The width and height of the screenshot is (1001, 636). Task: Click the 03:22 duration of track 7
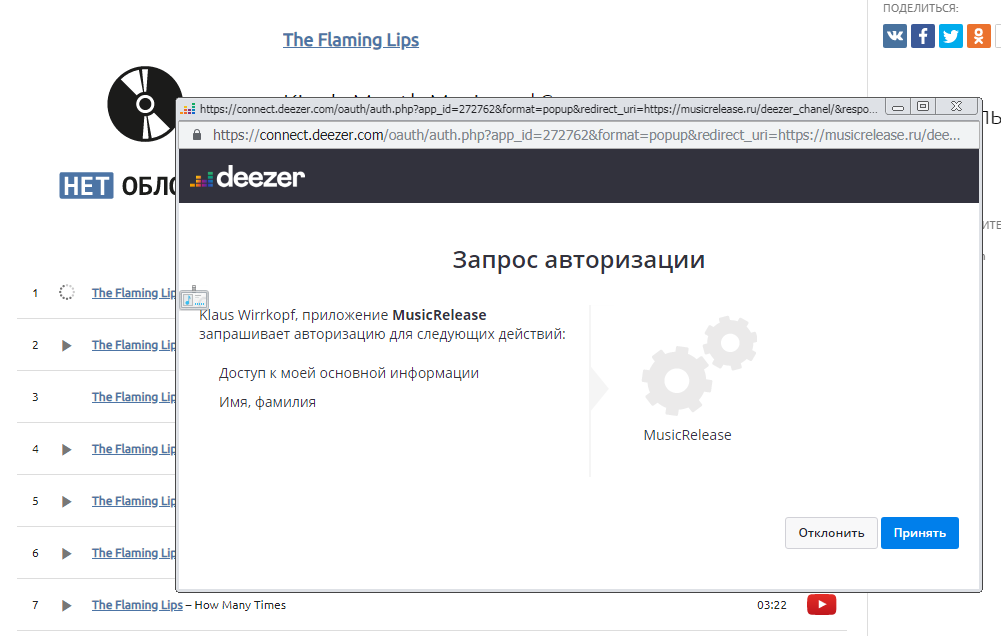click(x=772, y=605)
